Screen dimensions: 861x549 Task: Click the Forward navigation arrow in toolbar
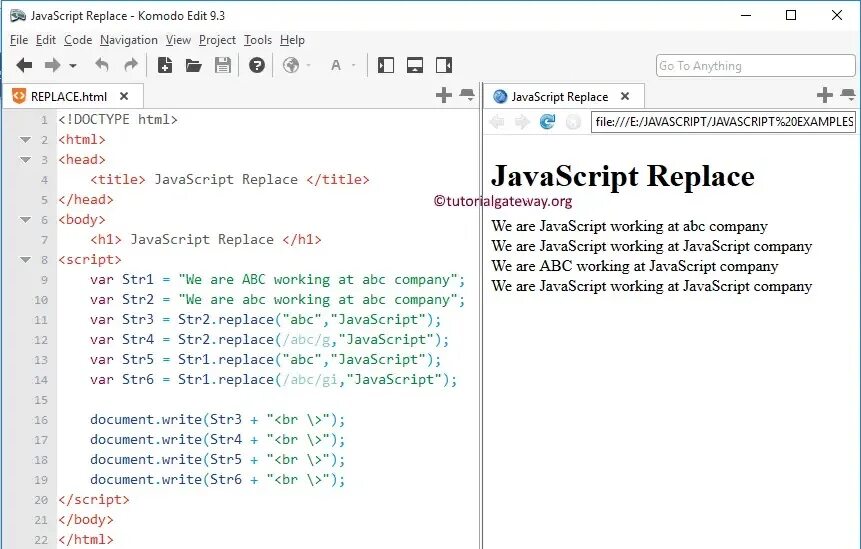point(53,66)
